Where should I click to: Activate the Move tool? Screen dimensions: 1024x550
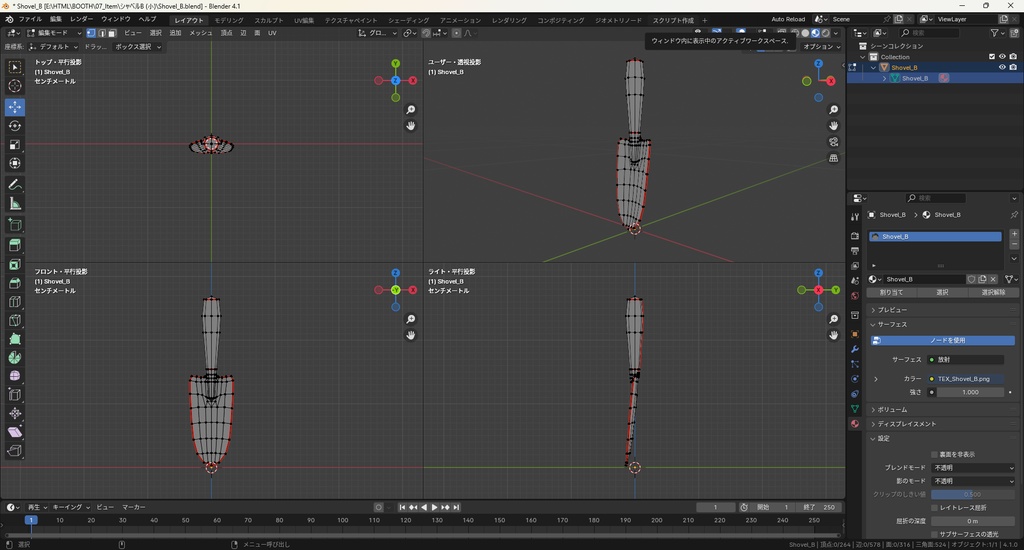(x=14, y=106)
